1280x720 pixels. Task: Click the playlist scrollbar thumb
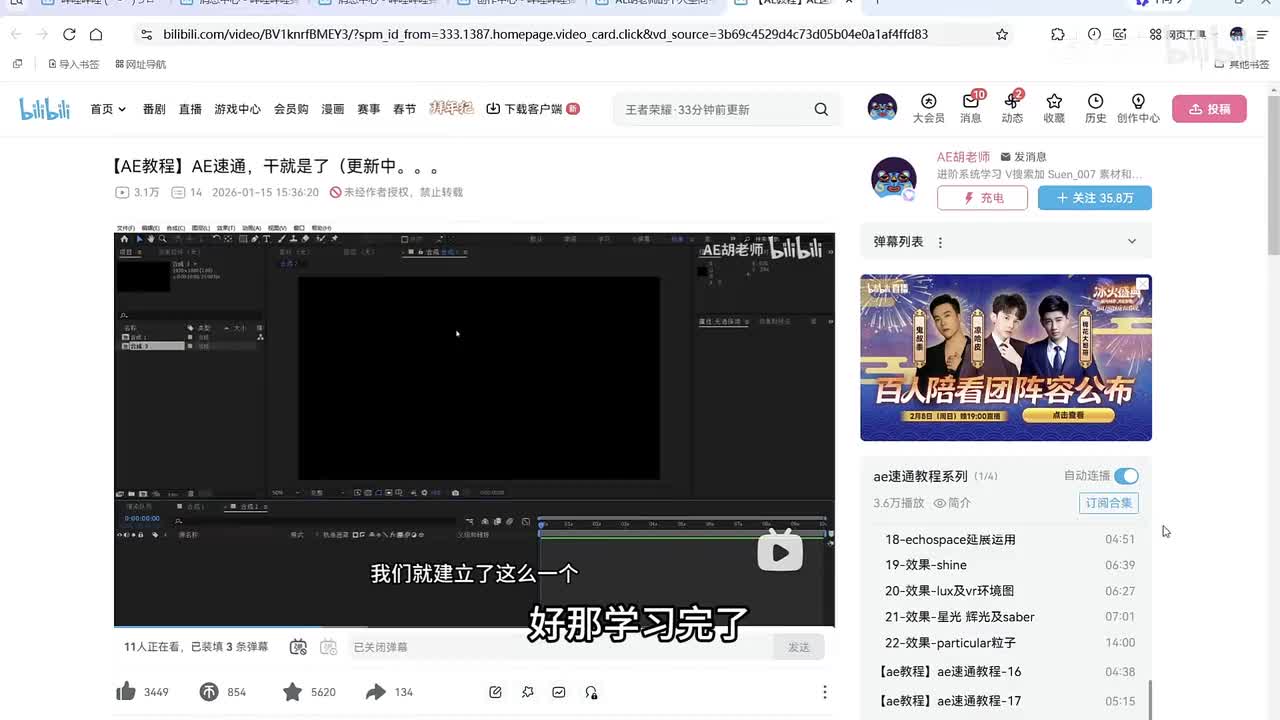coord(1150,699)
